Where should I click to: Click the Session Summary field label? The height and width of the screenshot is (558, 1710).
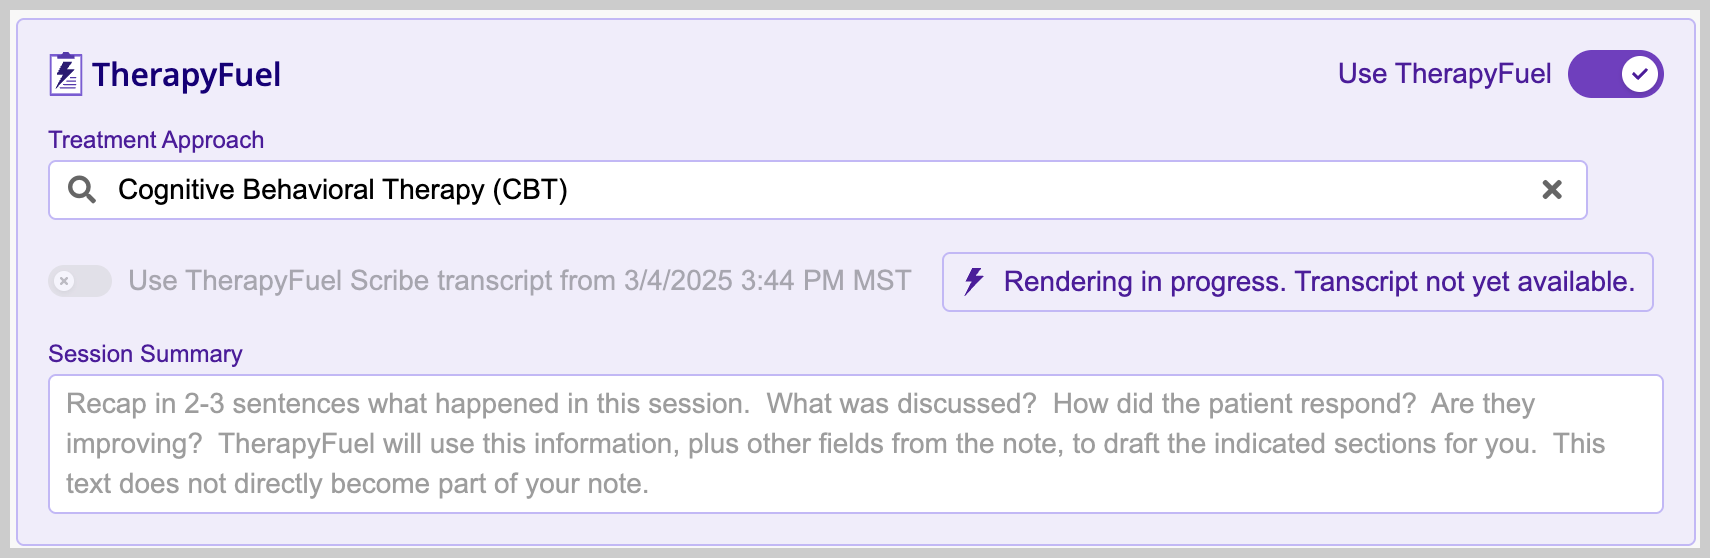(x=145, y=354)
